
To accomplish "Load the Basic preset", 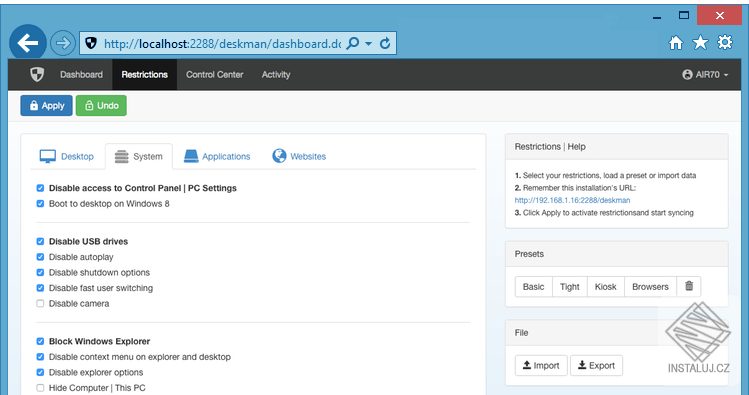I will [534, 287].
